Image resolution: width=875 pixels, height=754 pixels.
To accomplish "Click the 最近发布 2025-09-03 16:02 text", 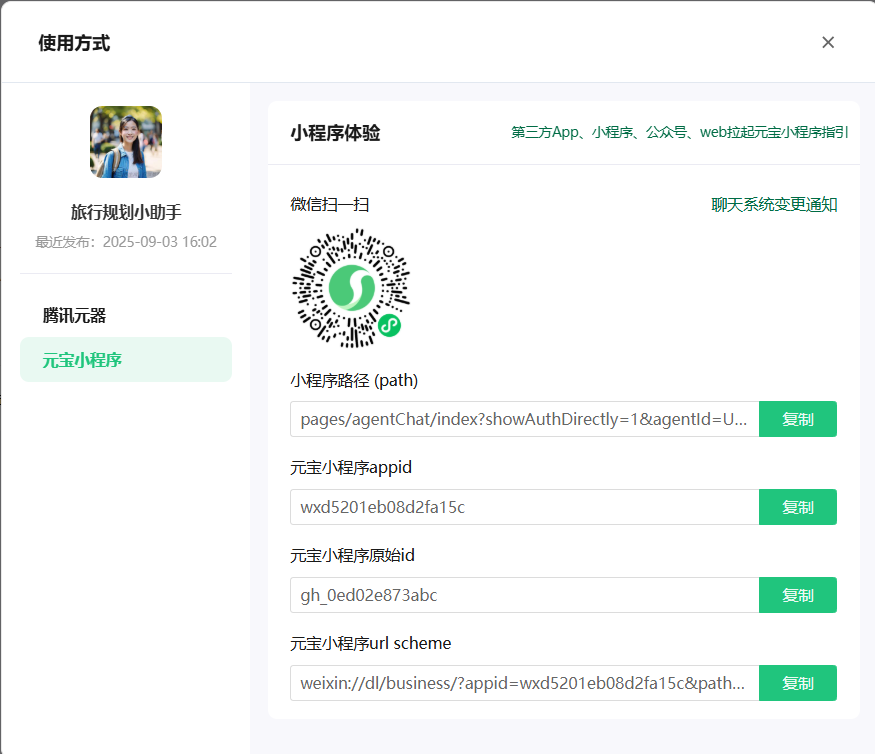I will click(x=126, y=242).
